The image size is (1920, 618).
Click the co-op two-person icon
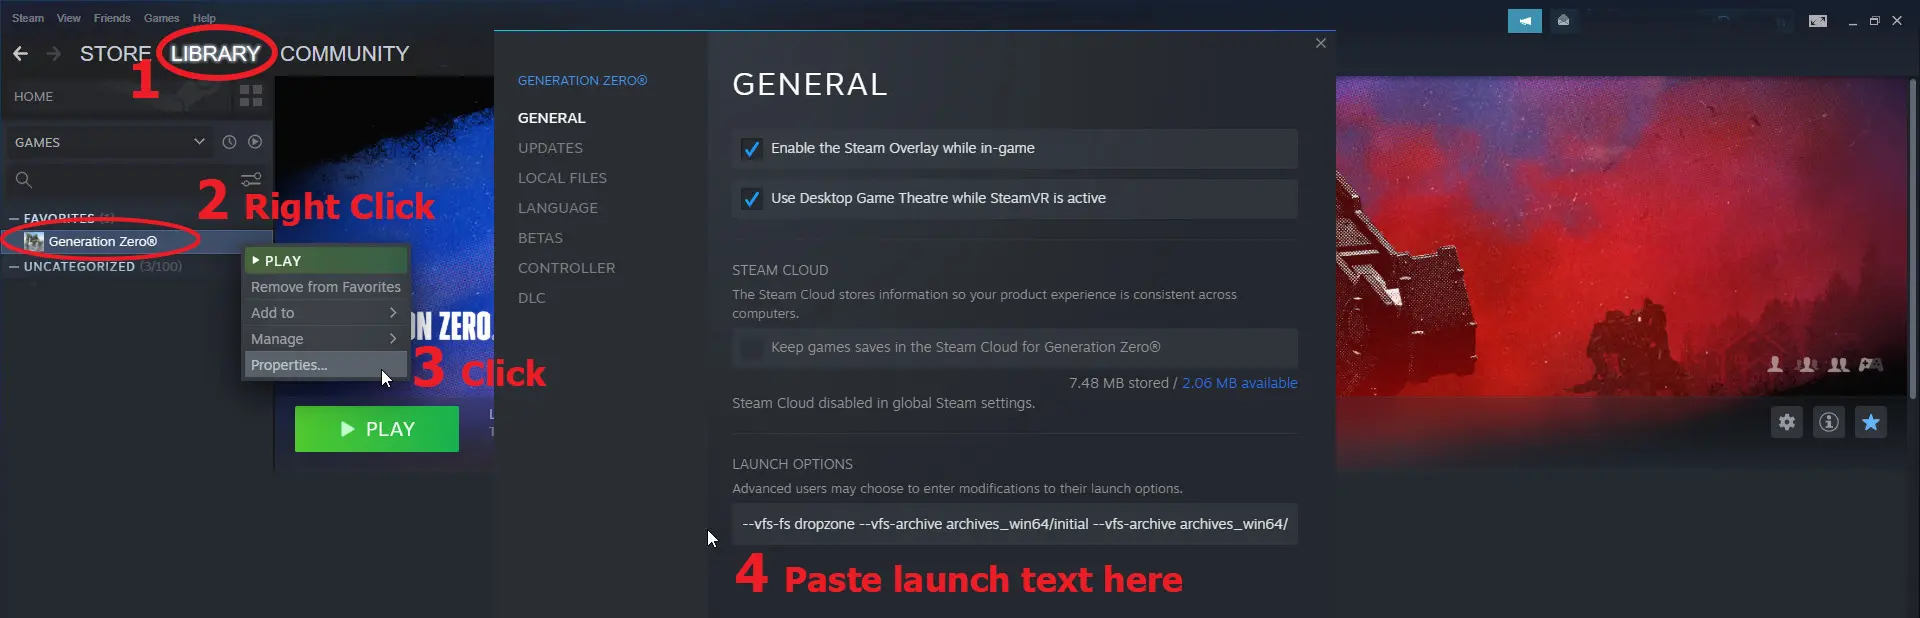[x=1839, y=364]
